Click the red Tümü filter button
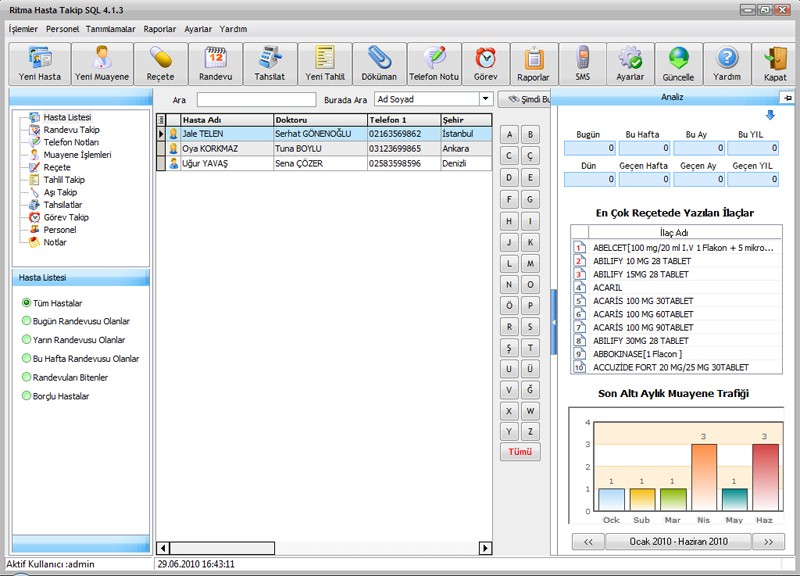The width and height of the screenshot is (800, 576). pyautogui.click(x=520, y=451)
